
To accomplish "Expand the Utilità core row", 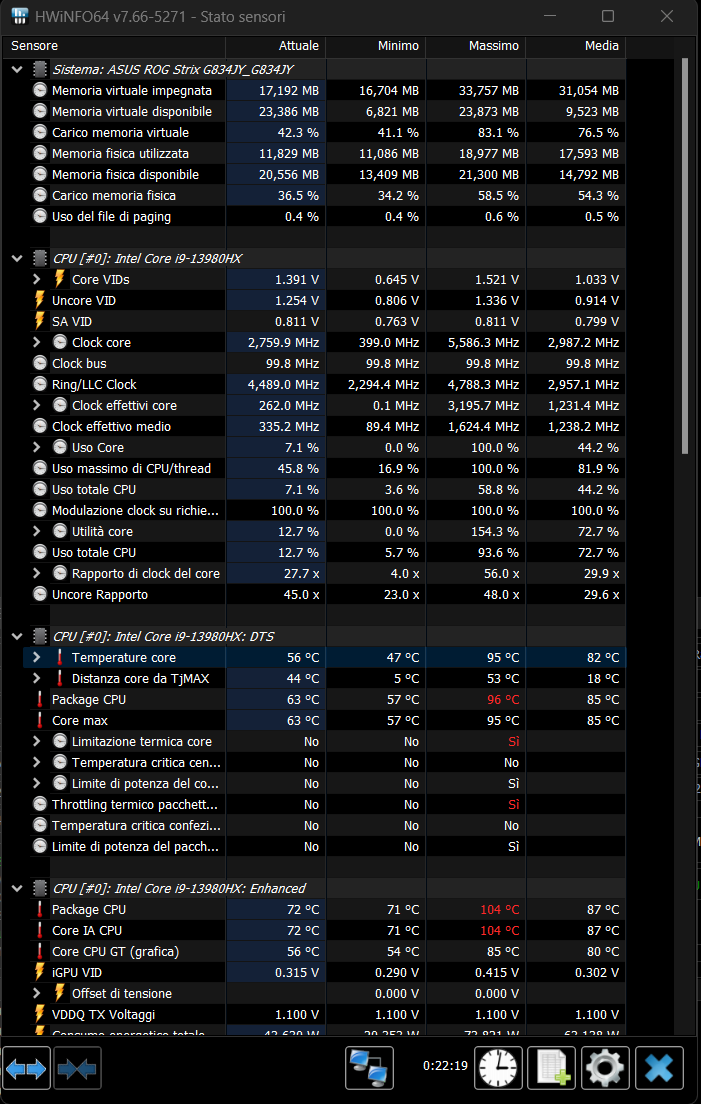I will point(37,532).
